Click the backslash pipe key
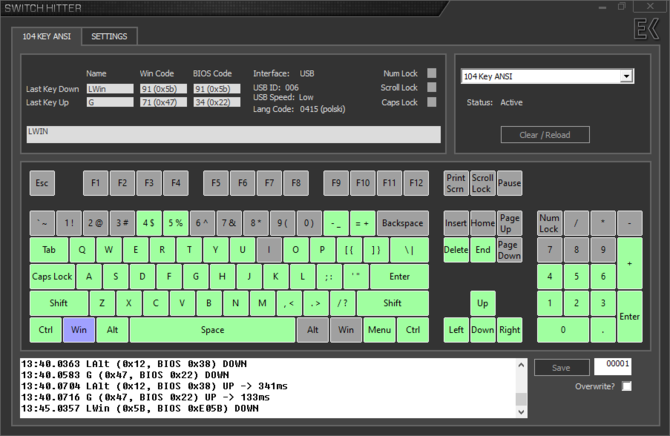Viewport: 670px width, 436px height. (409, 250)
